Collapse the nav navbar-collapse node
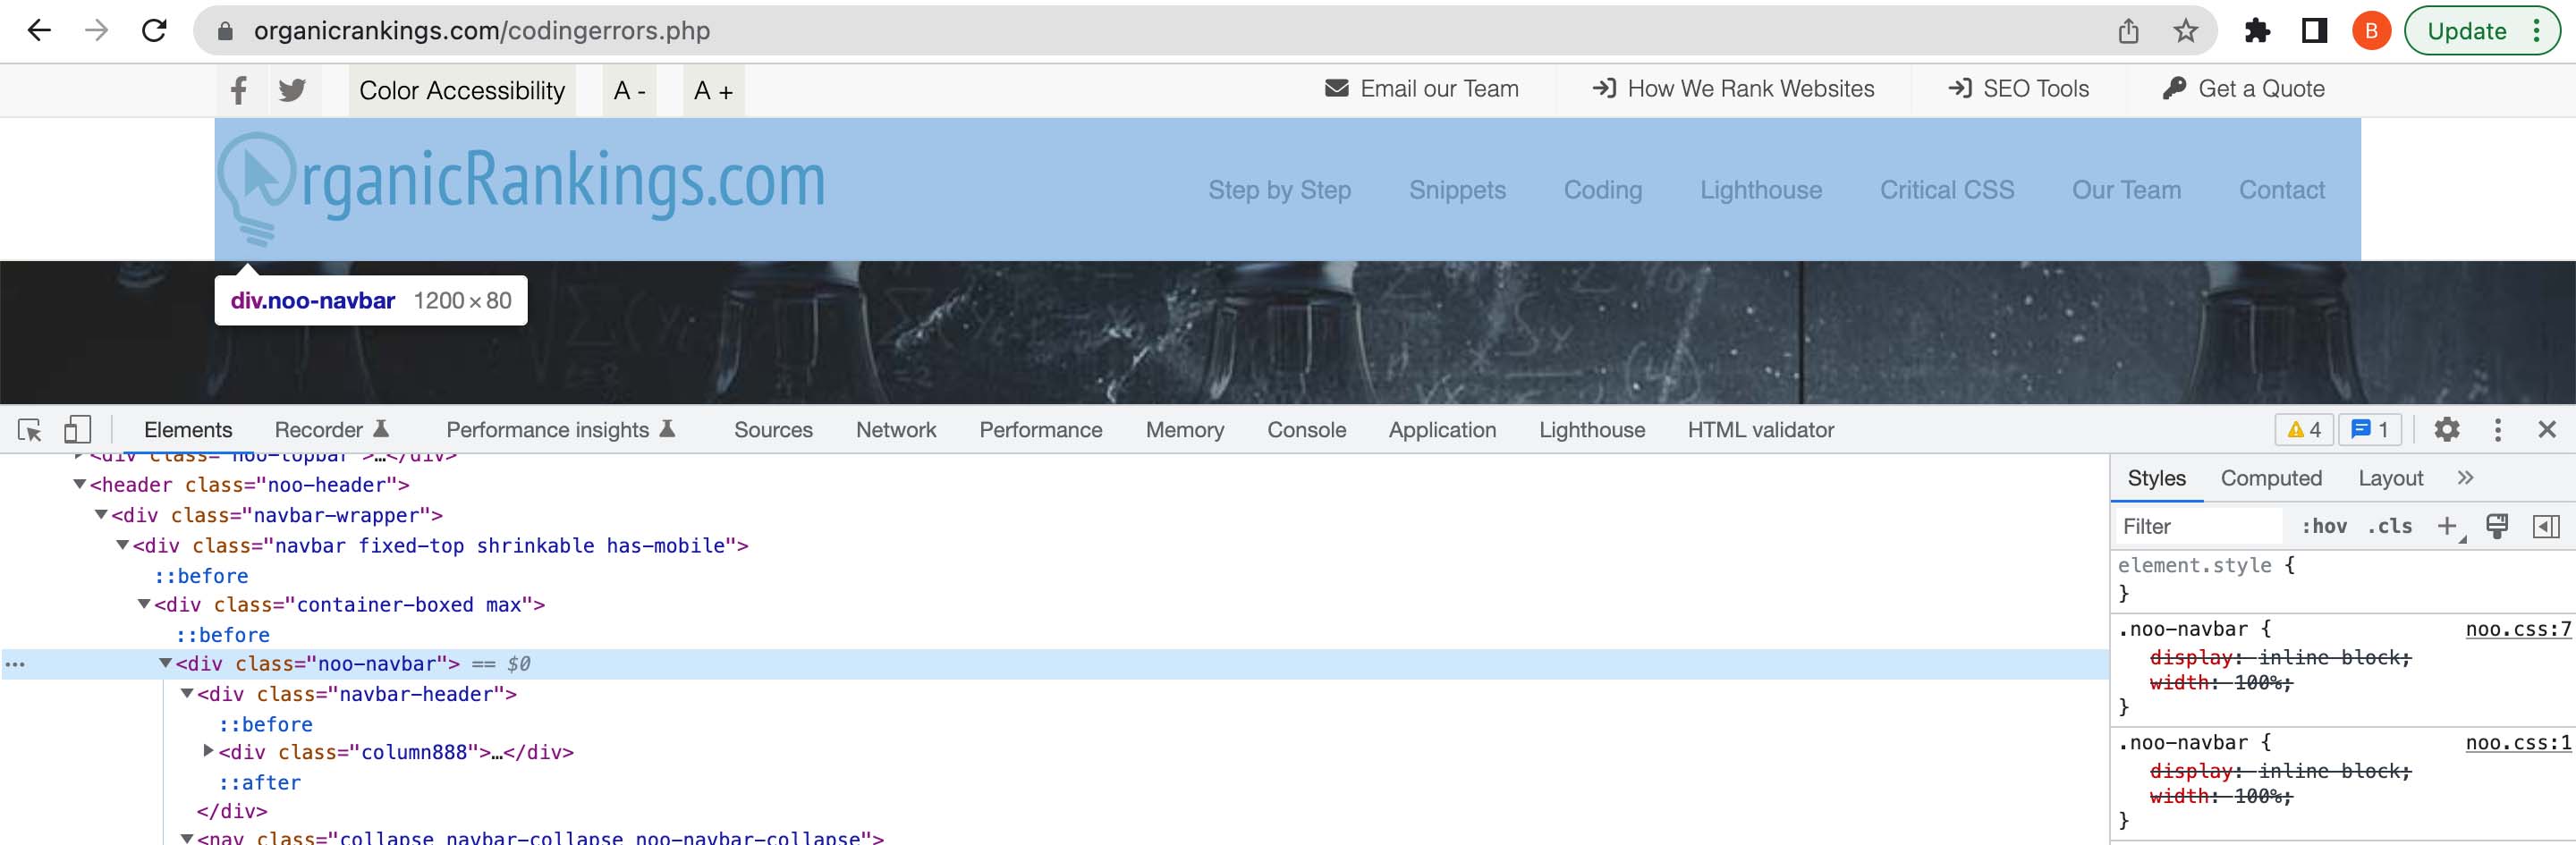The image size is (2576, 845). [x=187, y=838]
